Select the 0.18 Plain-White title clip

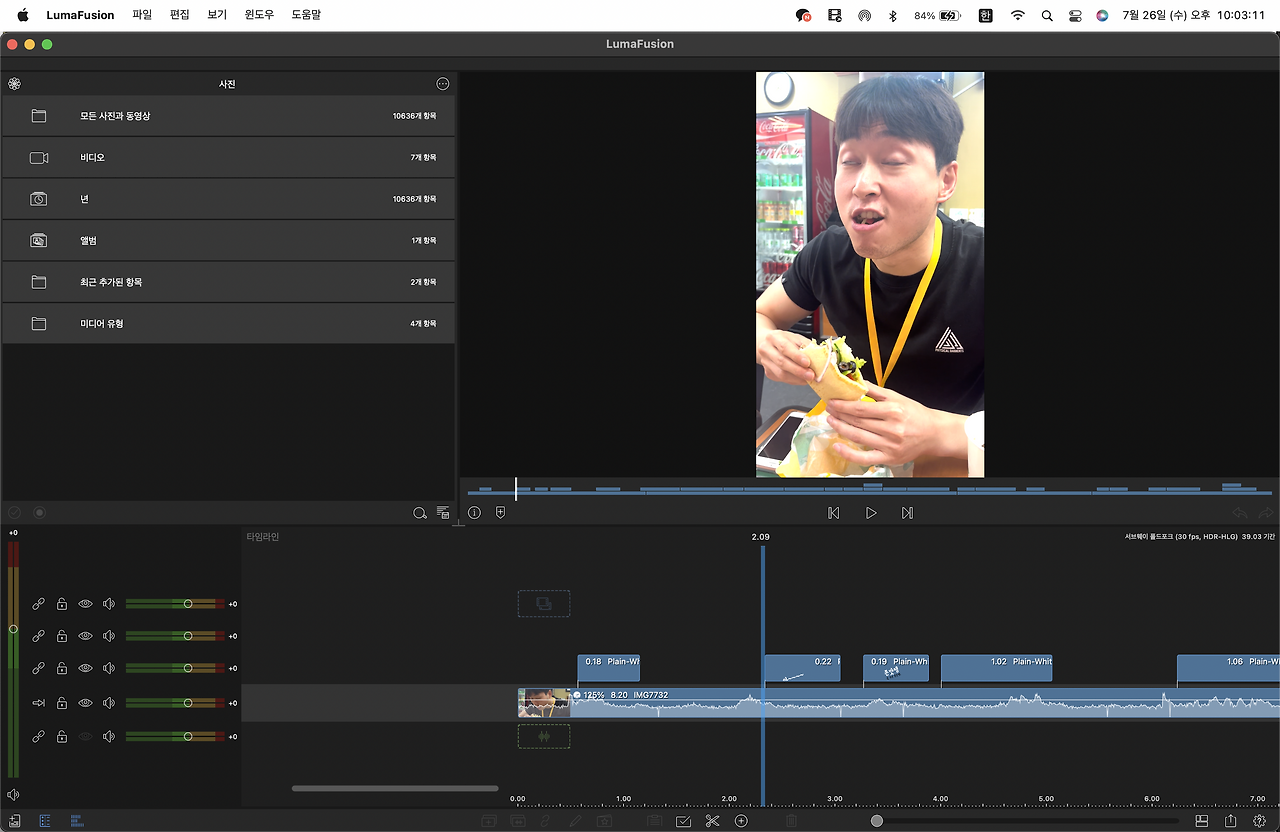[609, 668]
